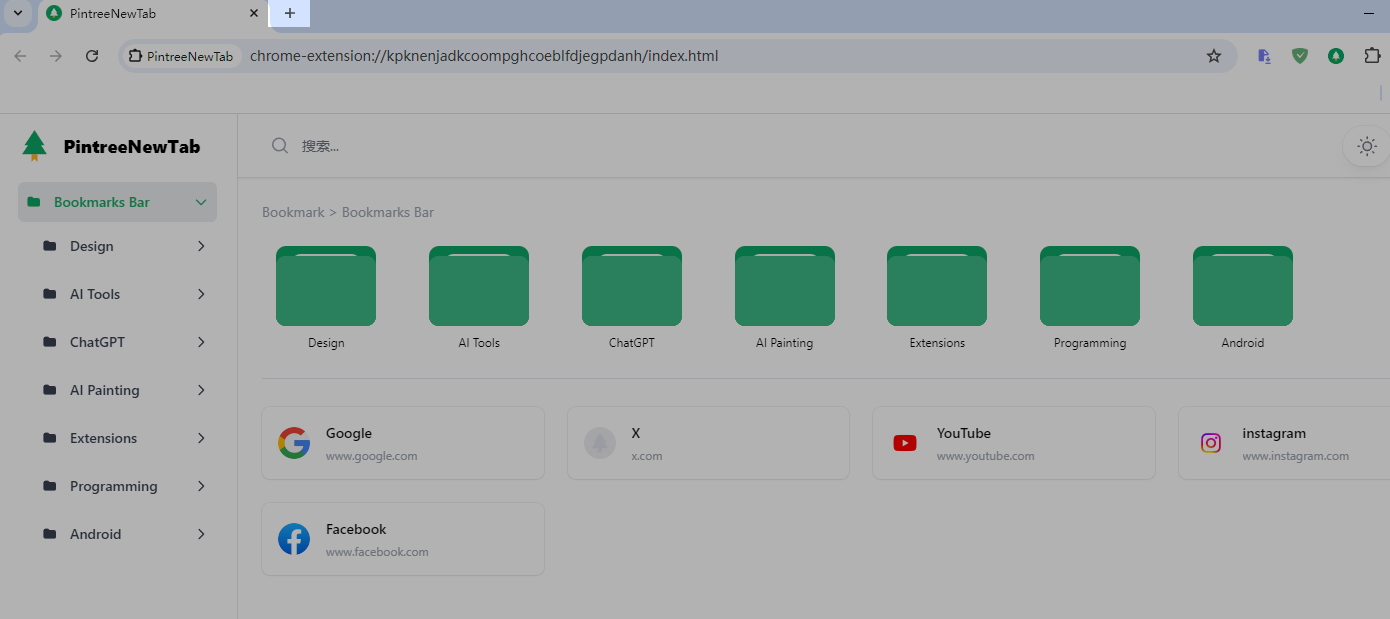Bookmark this page with star icon
The height and width of the screenshot is (619, 1390).
pyautogui.click(x=1214, y=56)
